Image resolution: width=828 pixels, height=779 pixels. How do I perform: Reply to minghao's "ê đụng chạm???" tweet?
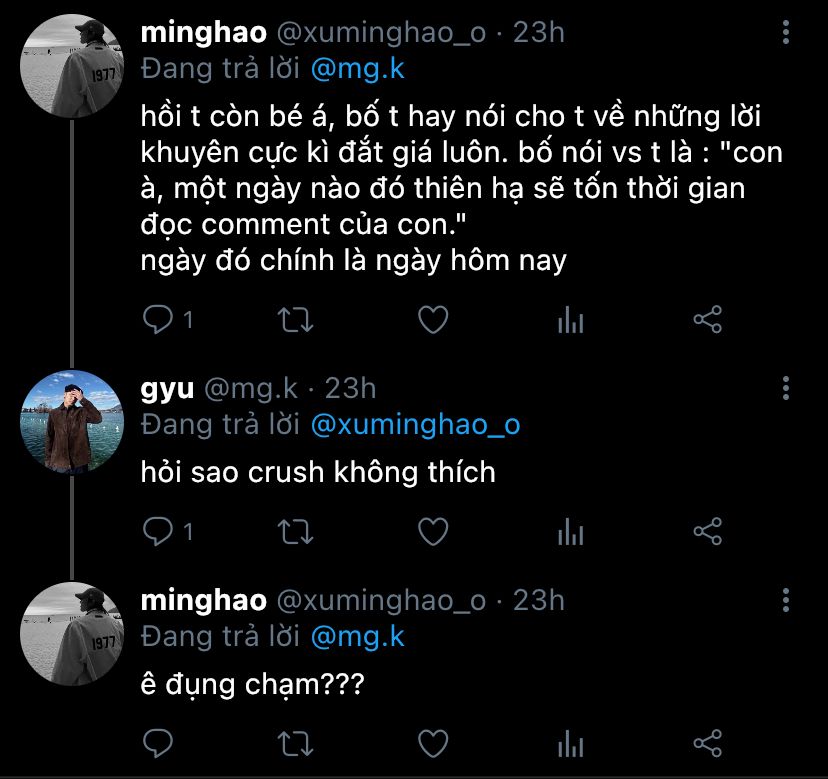tap(158, 743)
